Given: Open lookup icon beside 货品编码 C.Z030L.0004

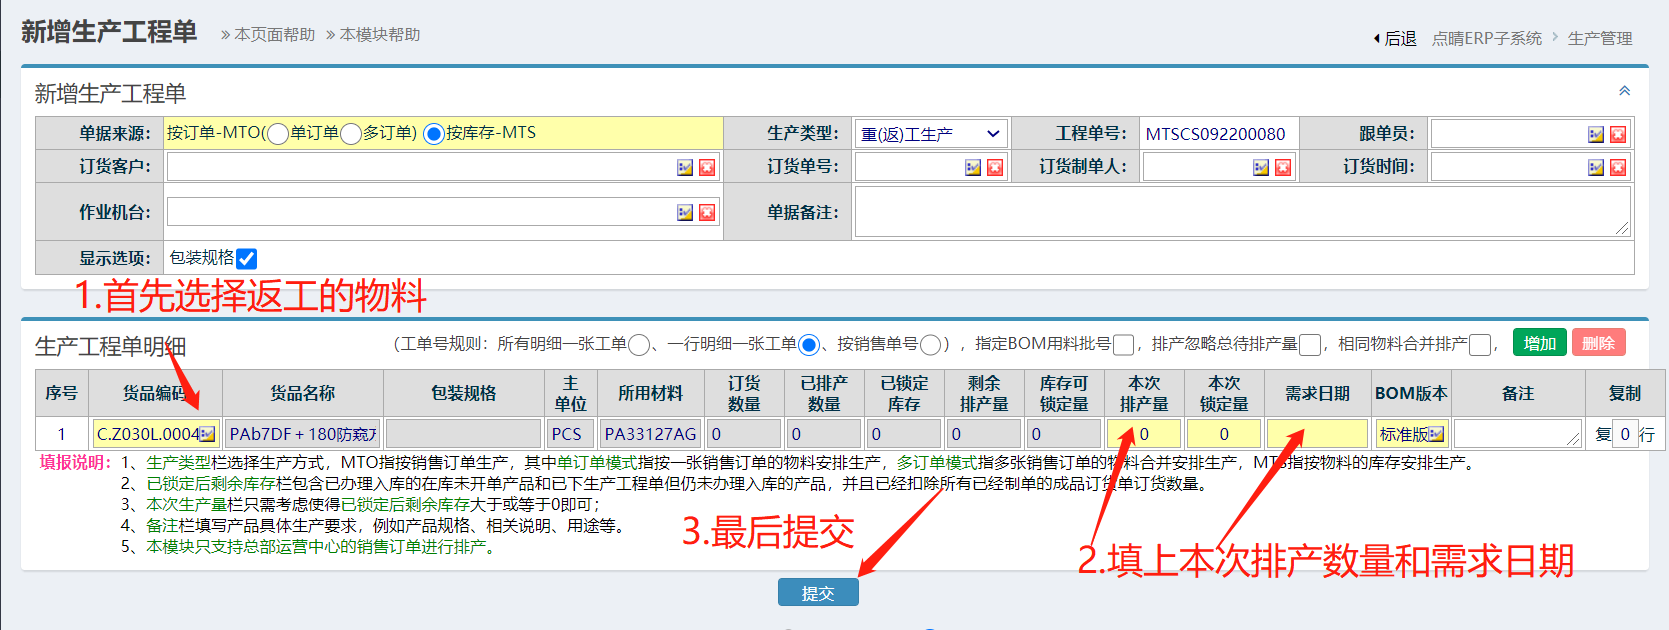Looking at the screenshot, I should coord(207,434).
